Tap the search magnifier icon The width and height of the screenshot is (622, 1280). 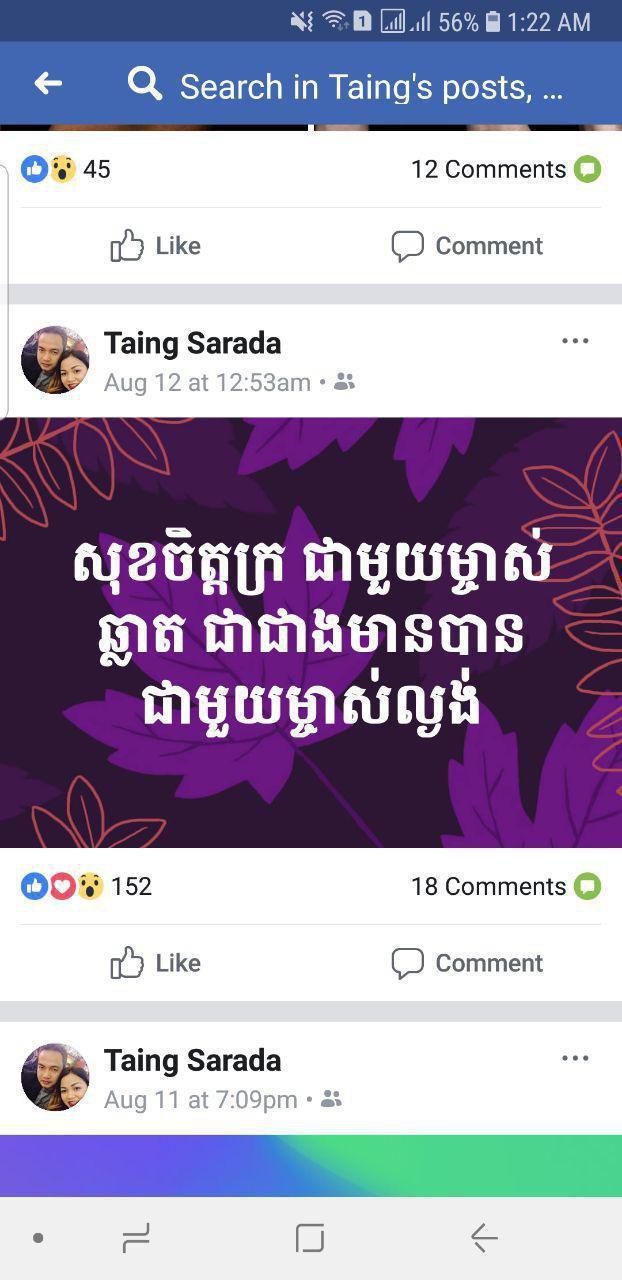coord(145,85)
